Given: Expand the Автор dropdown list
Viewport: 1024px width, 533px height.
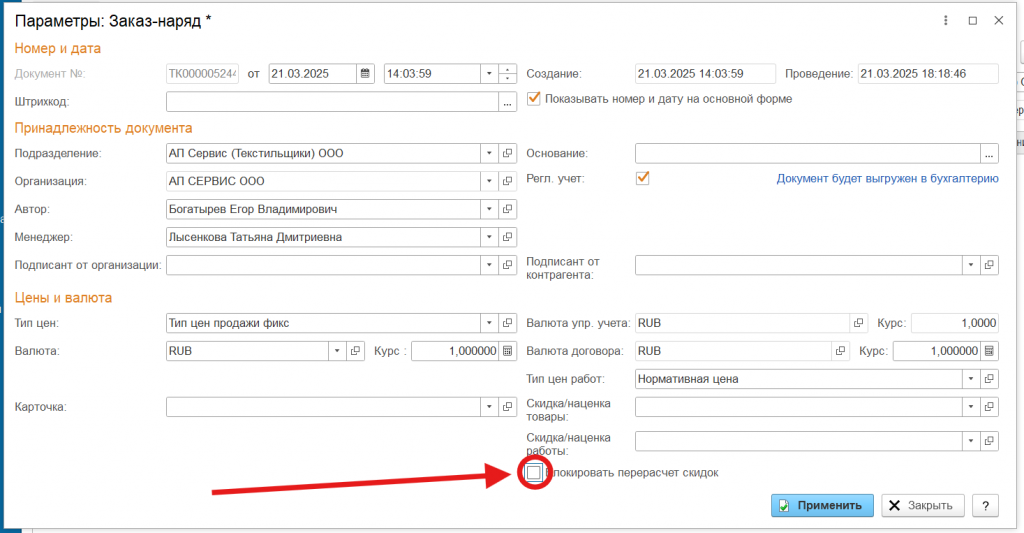Looking at the screenshot, I should coord(489,209).
